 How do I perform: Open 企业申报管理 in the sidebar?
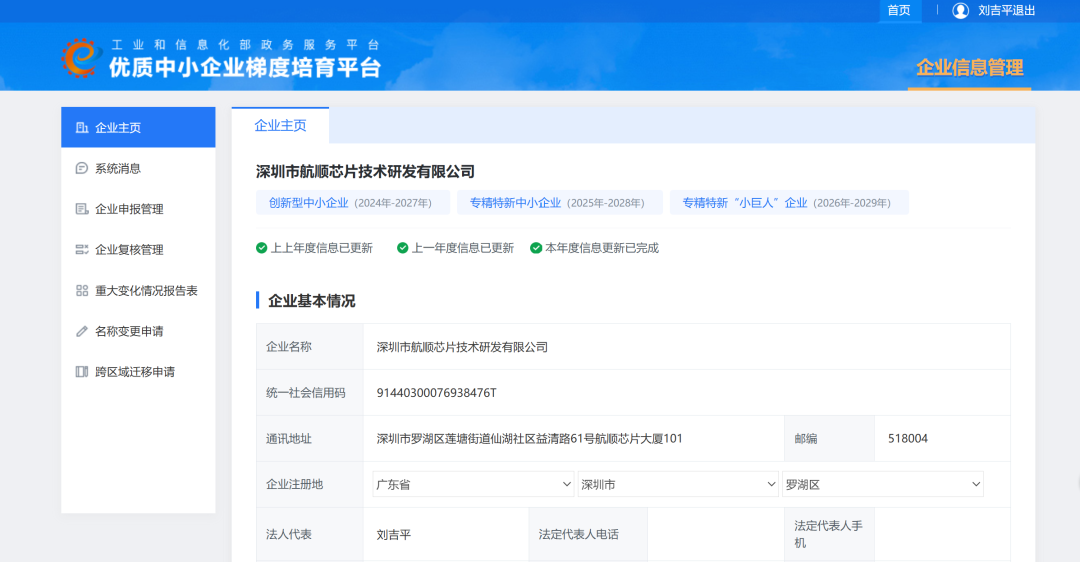point(138,209)
